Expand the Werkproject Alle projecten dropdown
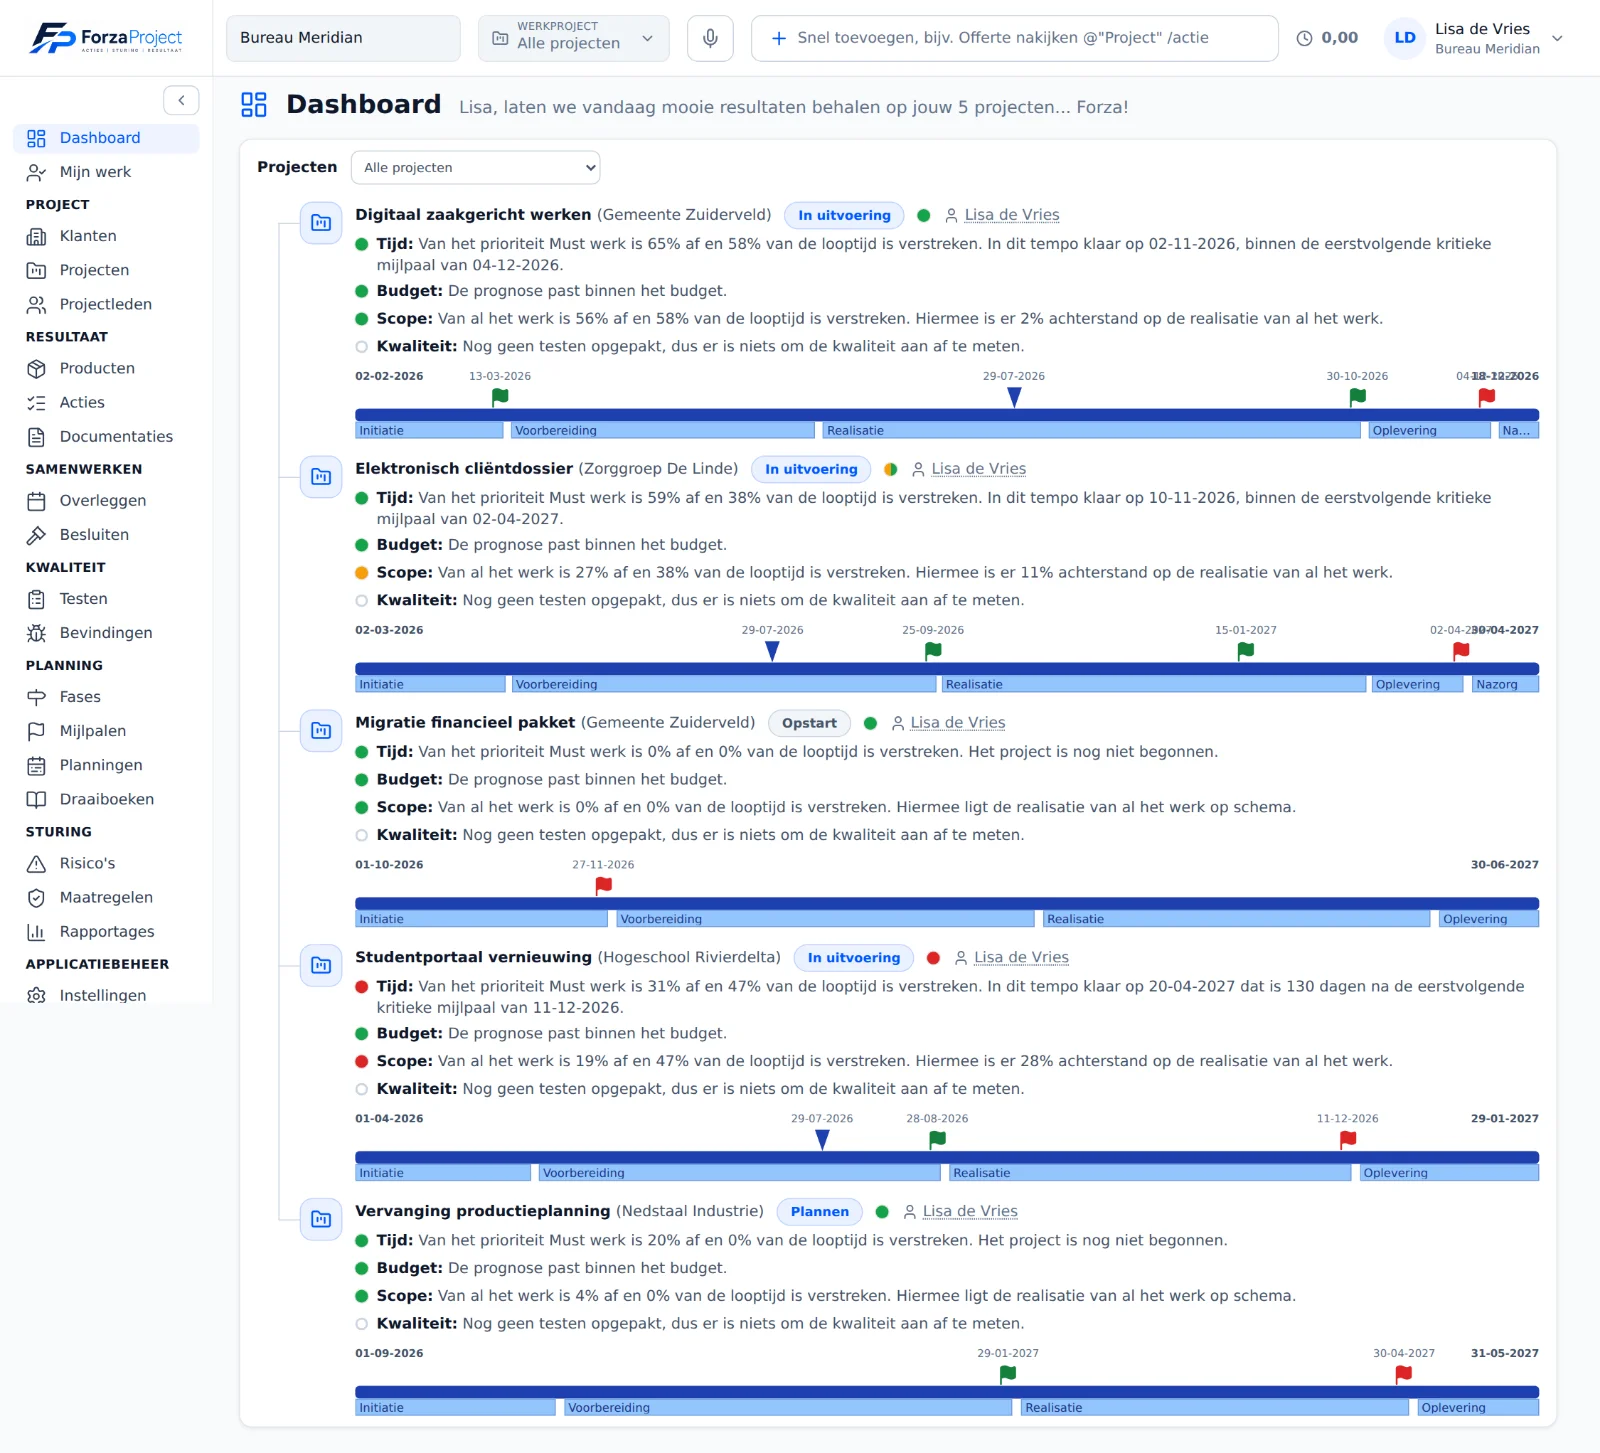 click(x=573, y=38)
